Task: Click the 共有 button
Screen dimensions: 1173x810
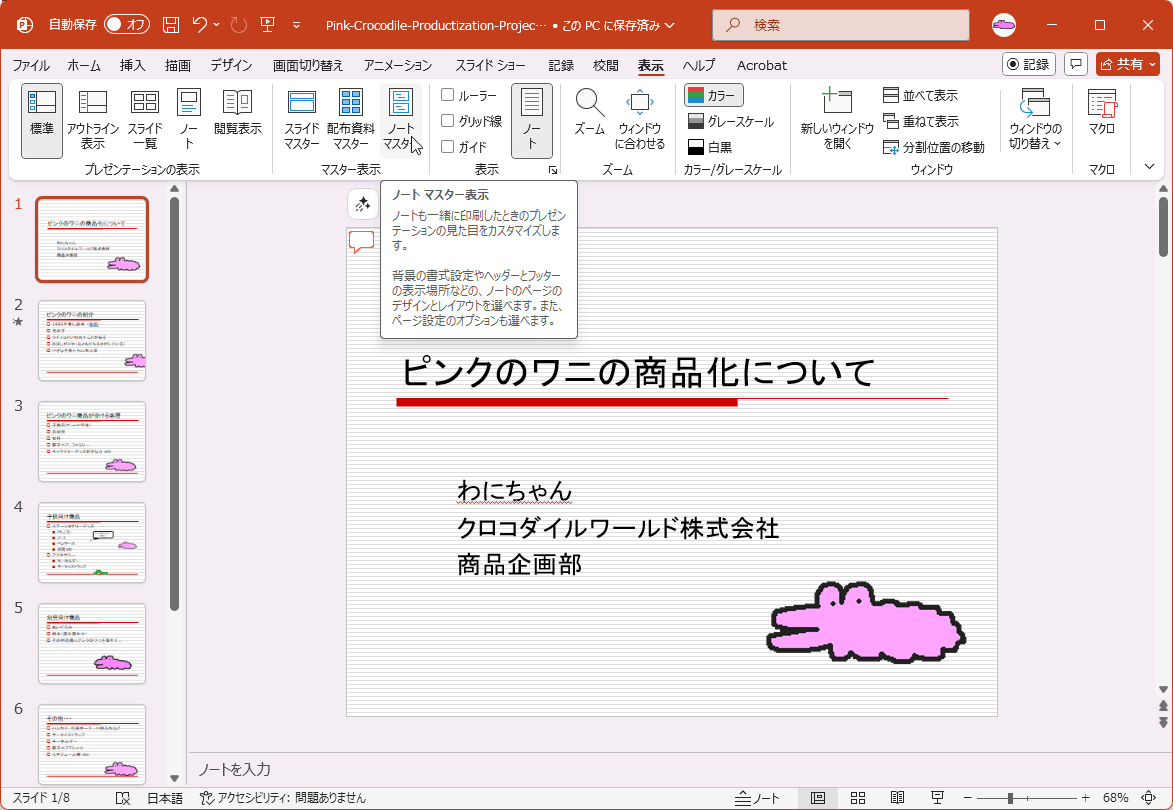Action: point(1128,64)
